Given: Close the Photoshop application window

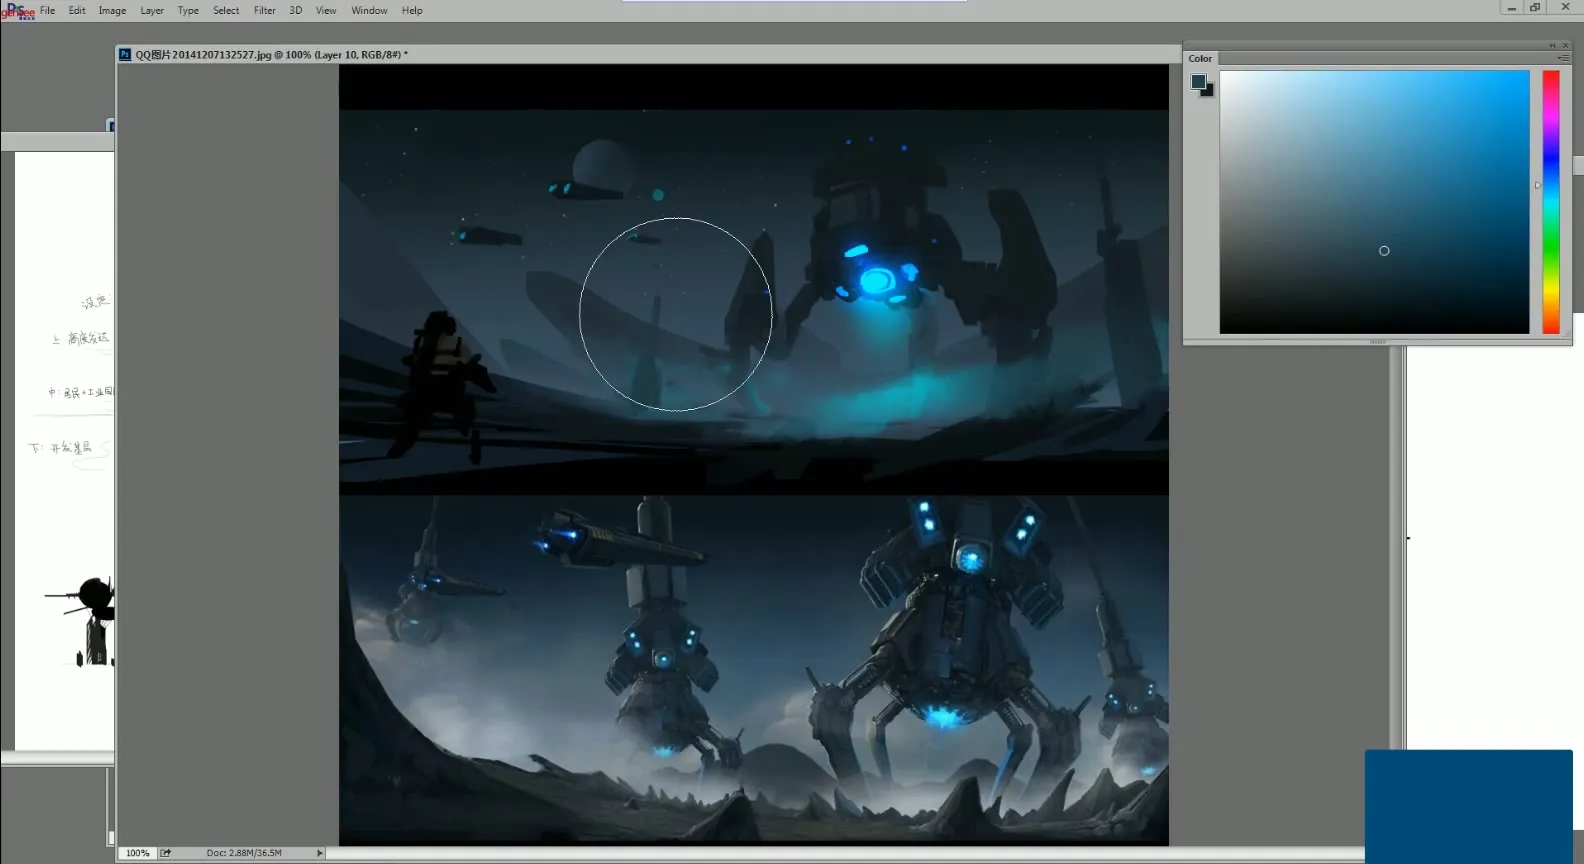Looking at the screenshot, I should (x=1565, y=8).
